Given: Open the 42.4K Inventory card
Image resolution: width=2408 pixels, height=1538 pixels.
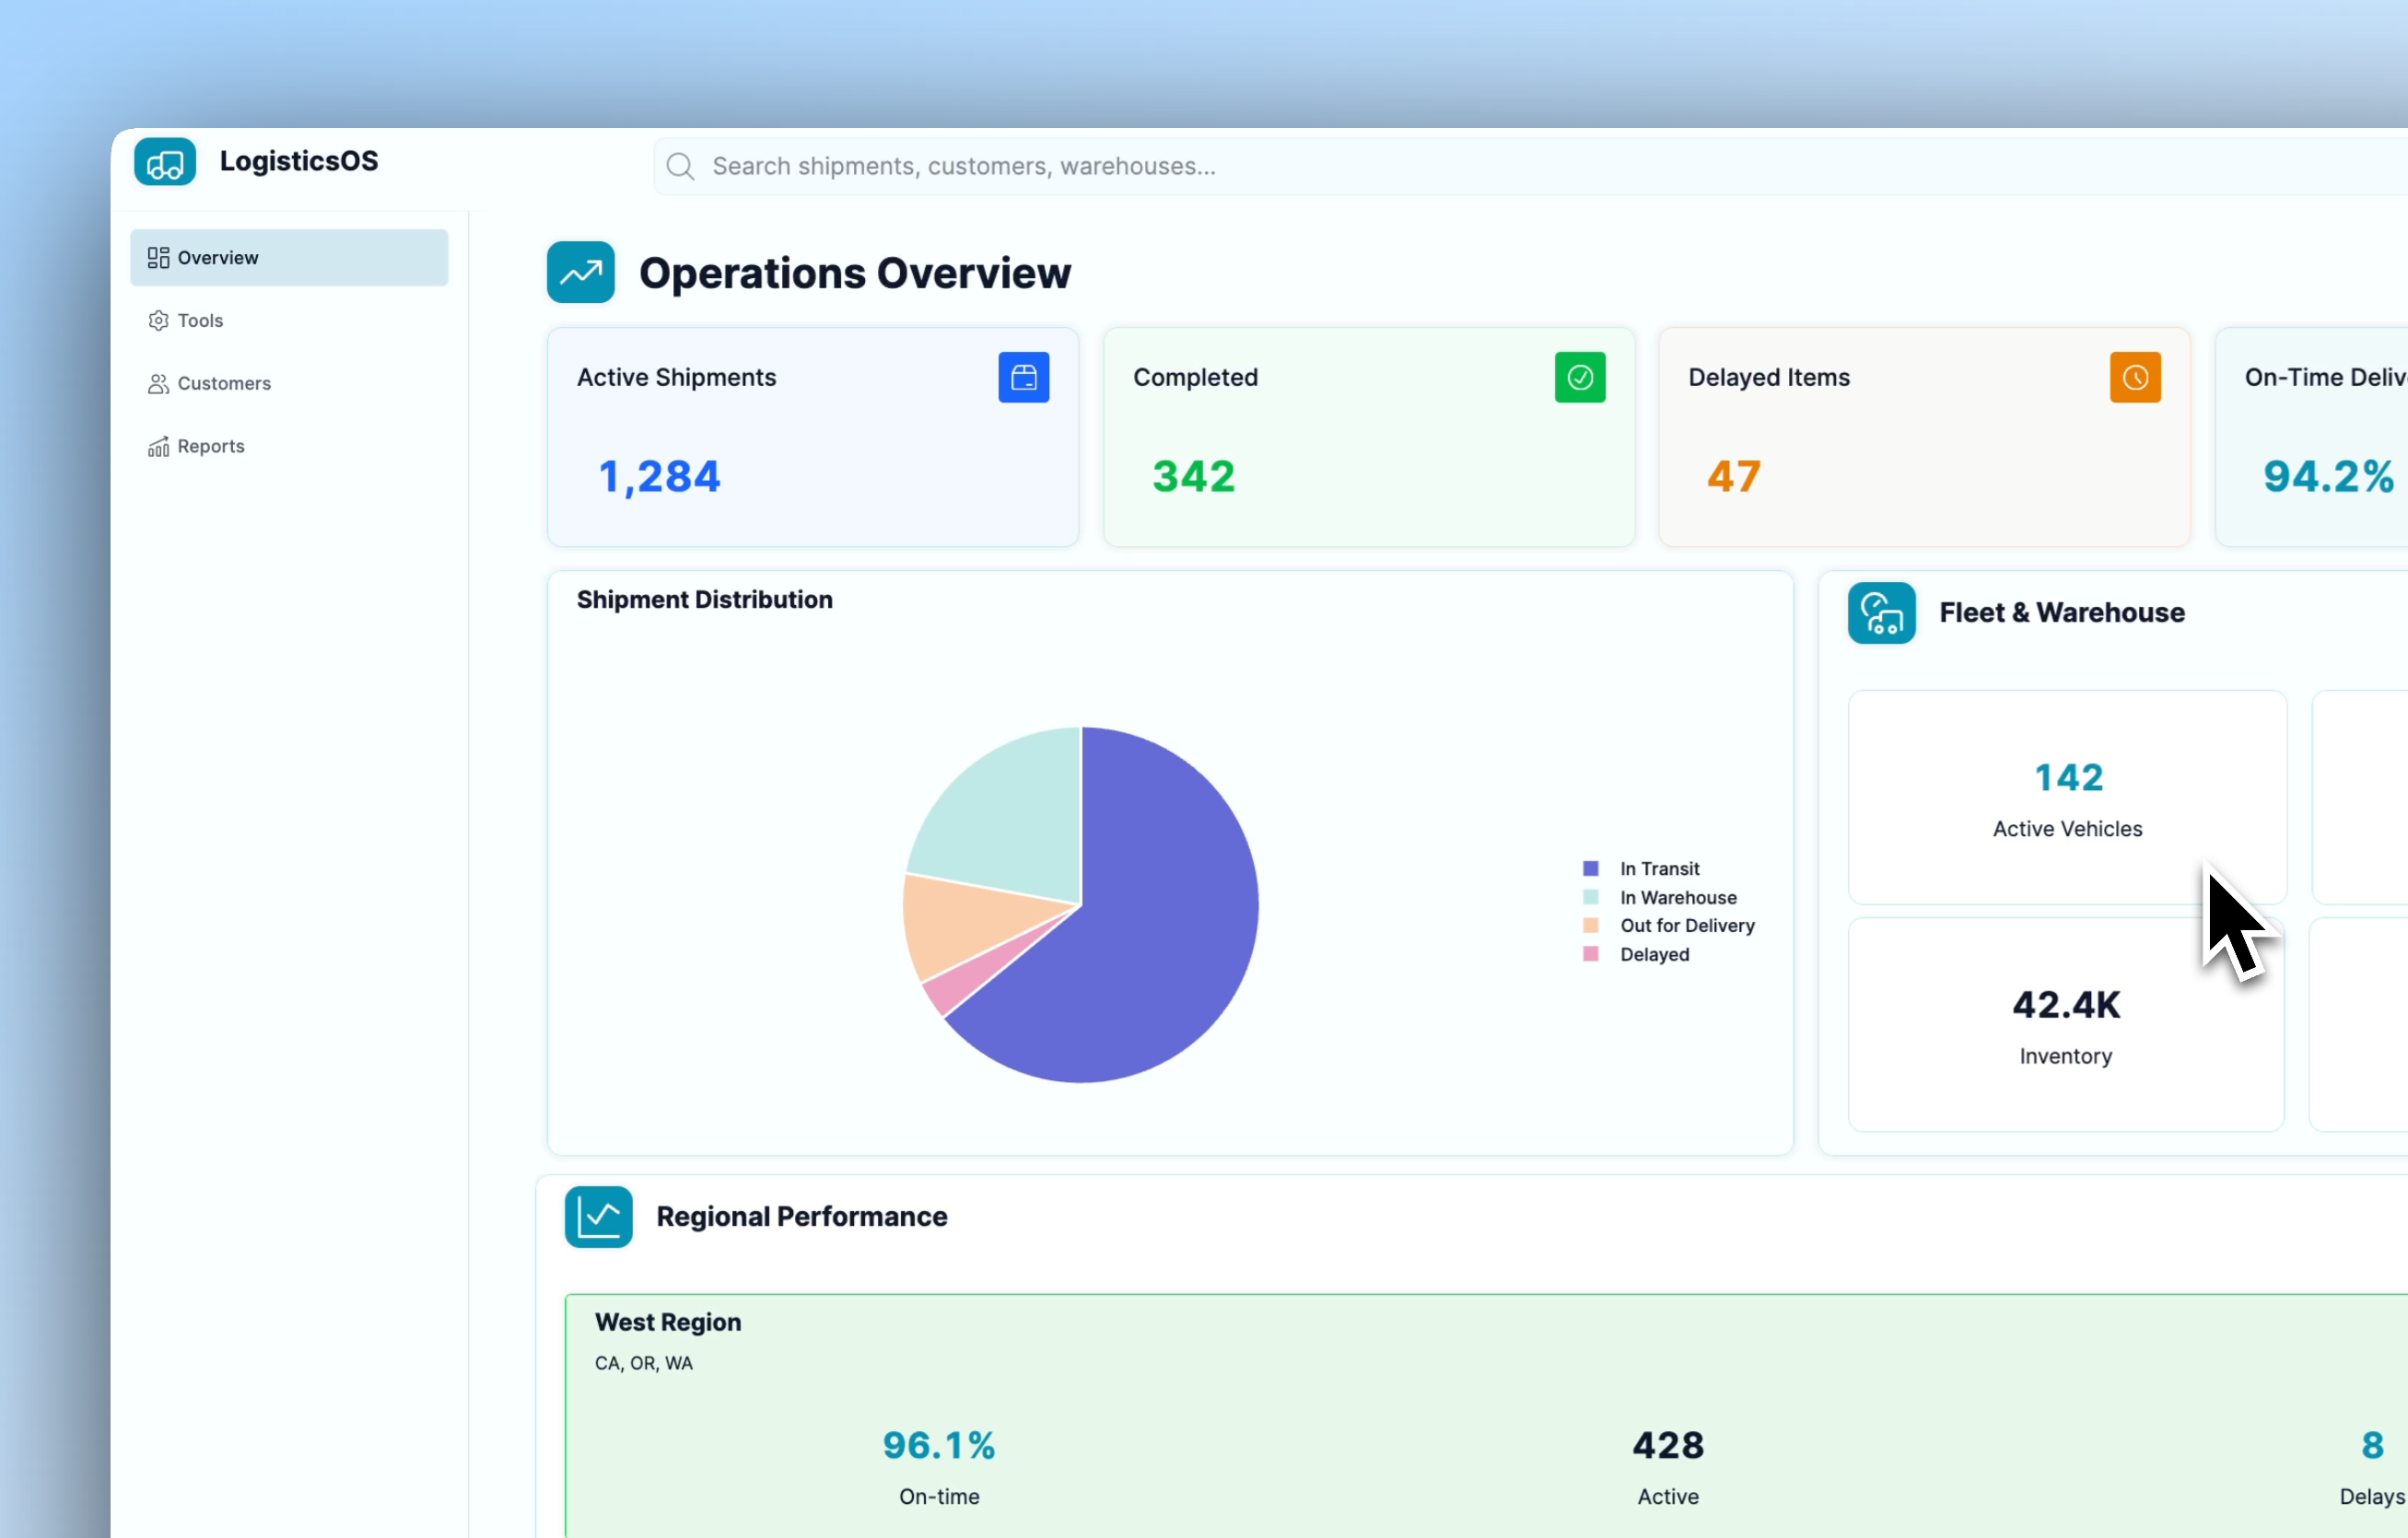Looking at the screenshot, I should click(x=2065, y=1025).
